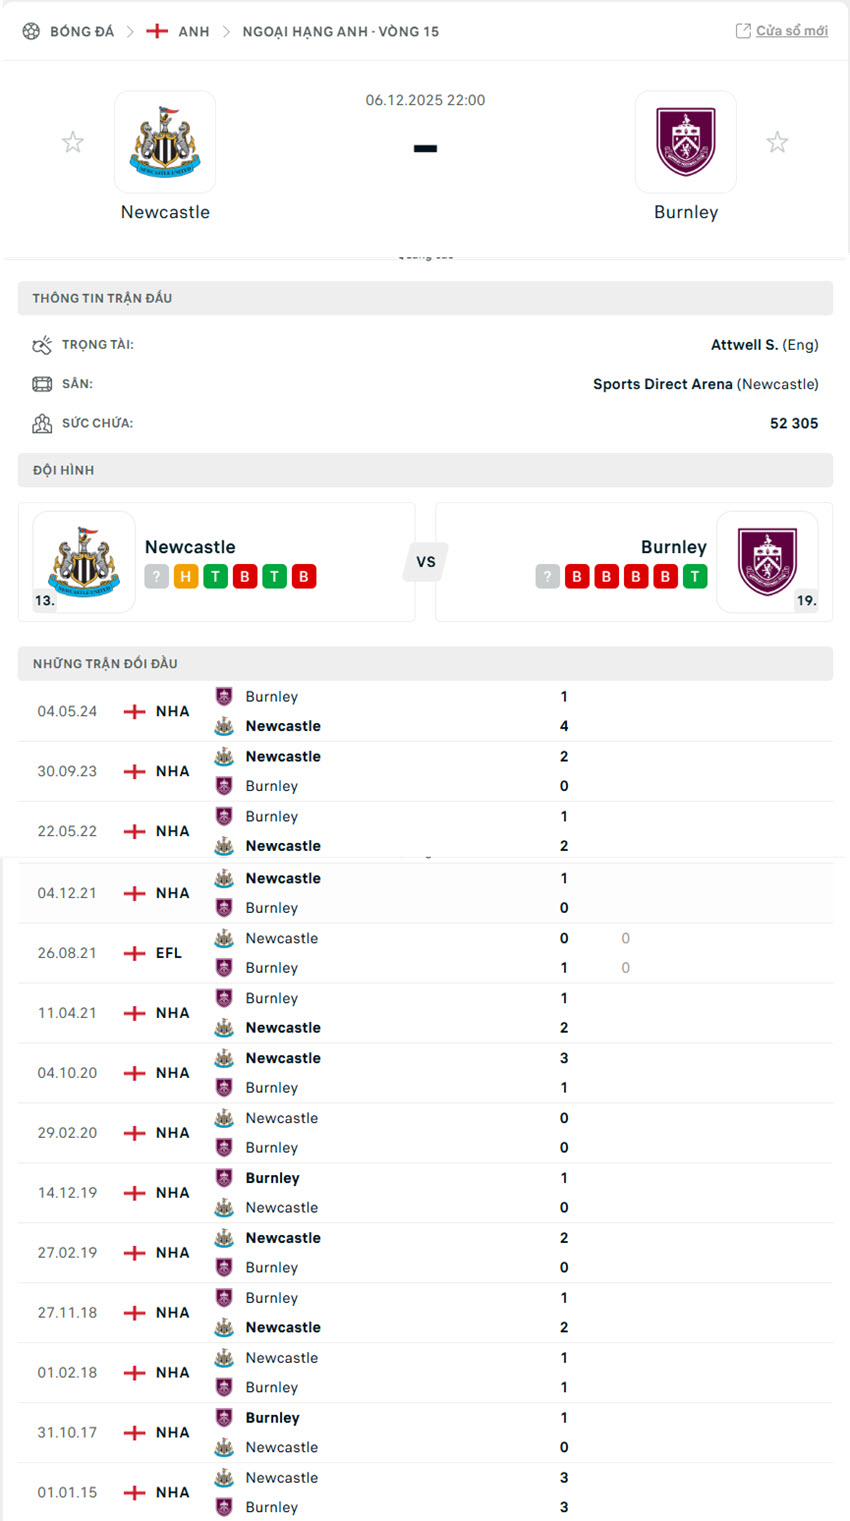Click the England flag icon in the breadcrumb
This screenshot has width=850, height=1521.
point(157,30)
